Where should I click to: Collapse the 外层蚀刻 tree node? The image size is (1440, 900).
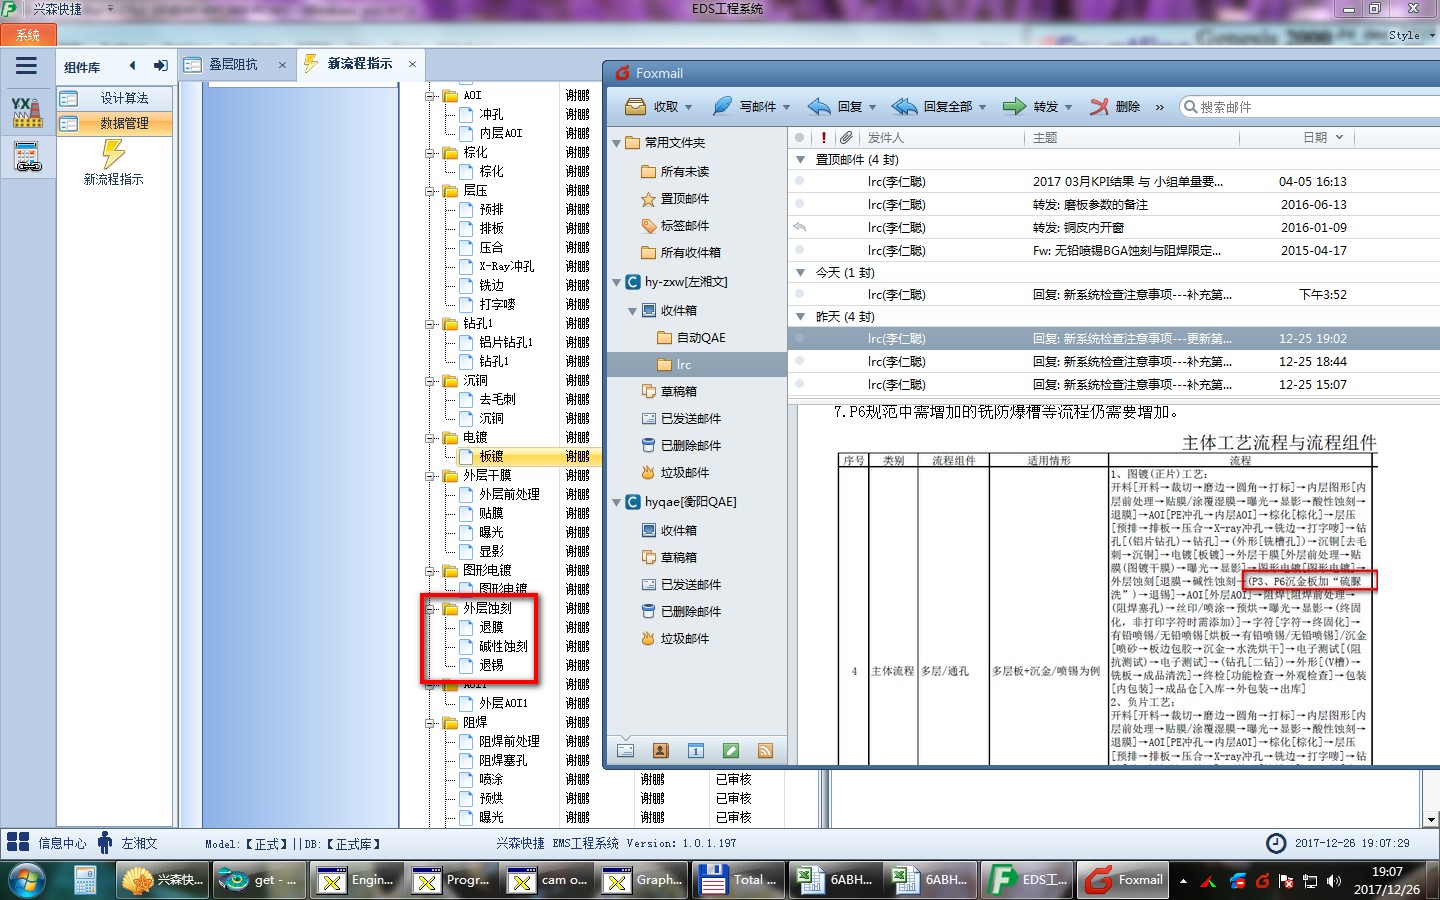[x=431, y=608]
